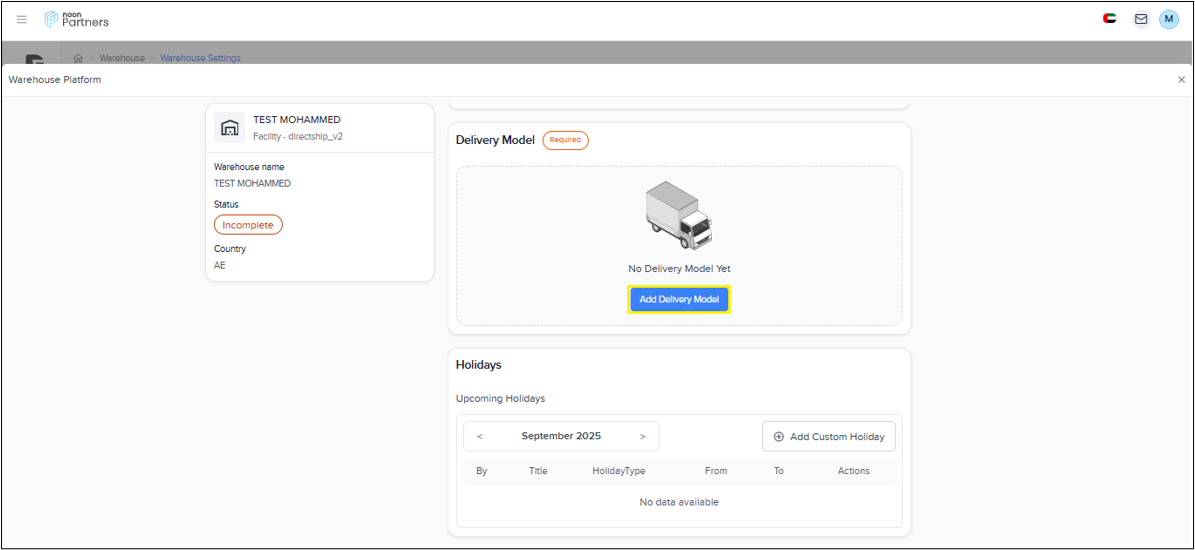This screenshot has height=550, width=1195.
Task: Open the Warehouse Settings breadcrumb link
Action: [200, 58]
